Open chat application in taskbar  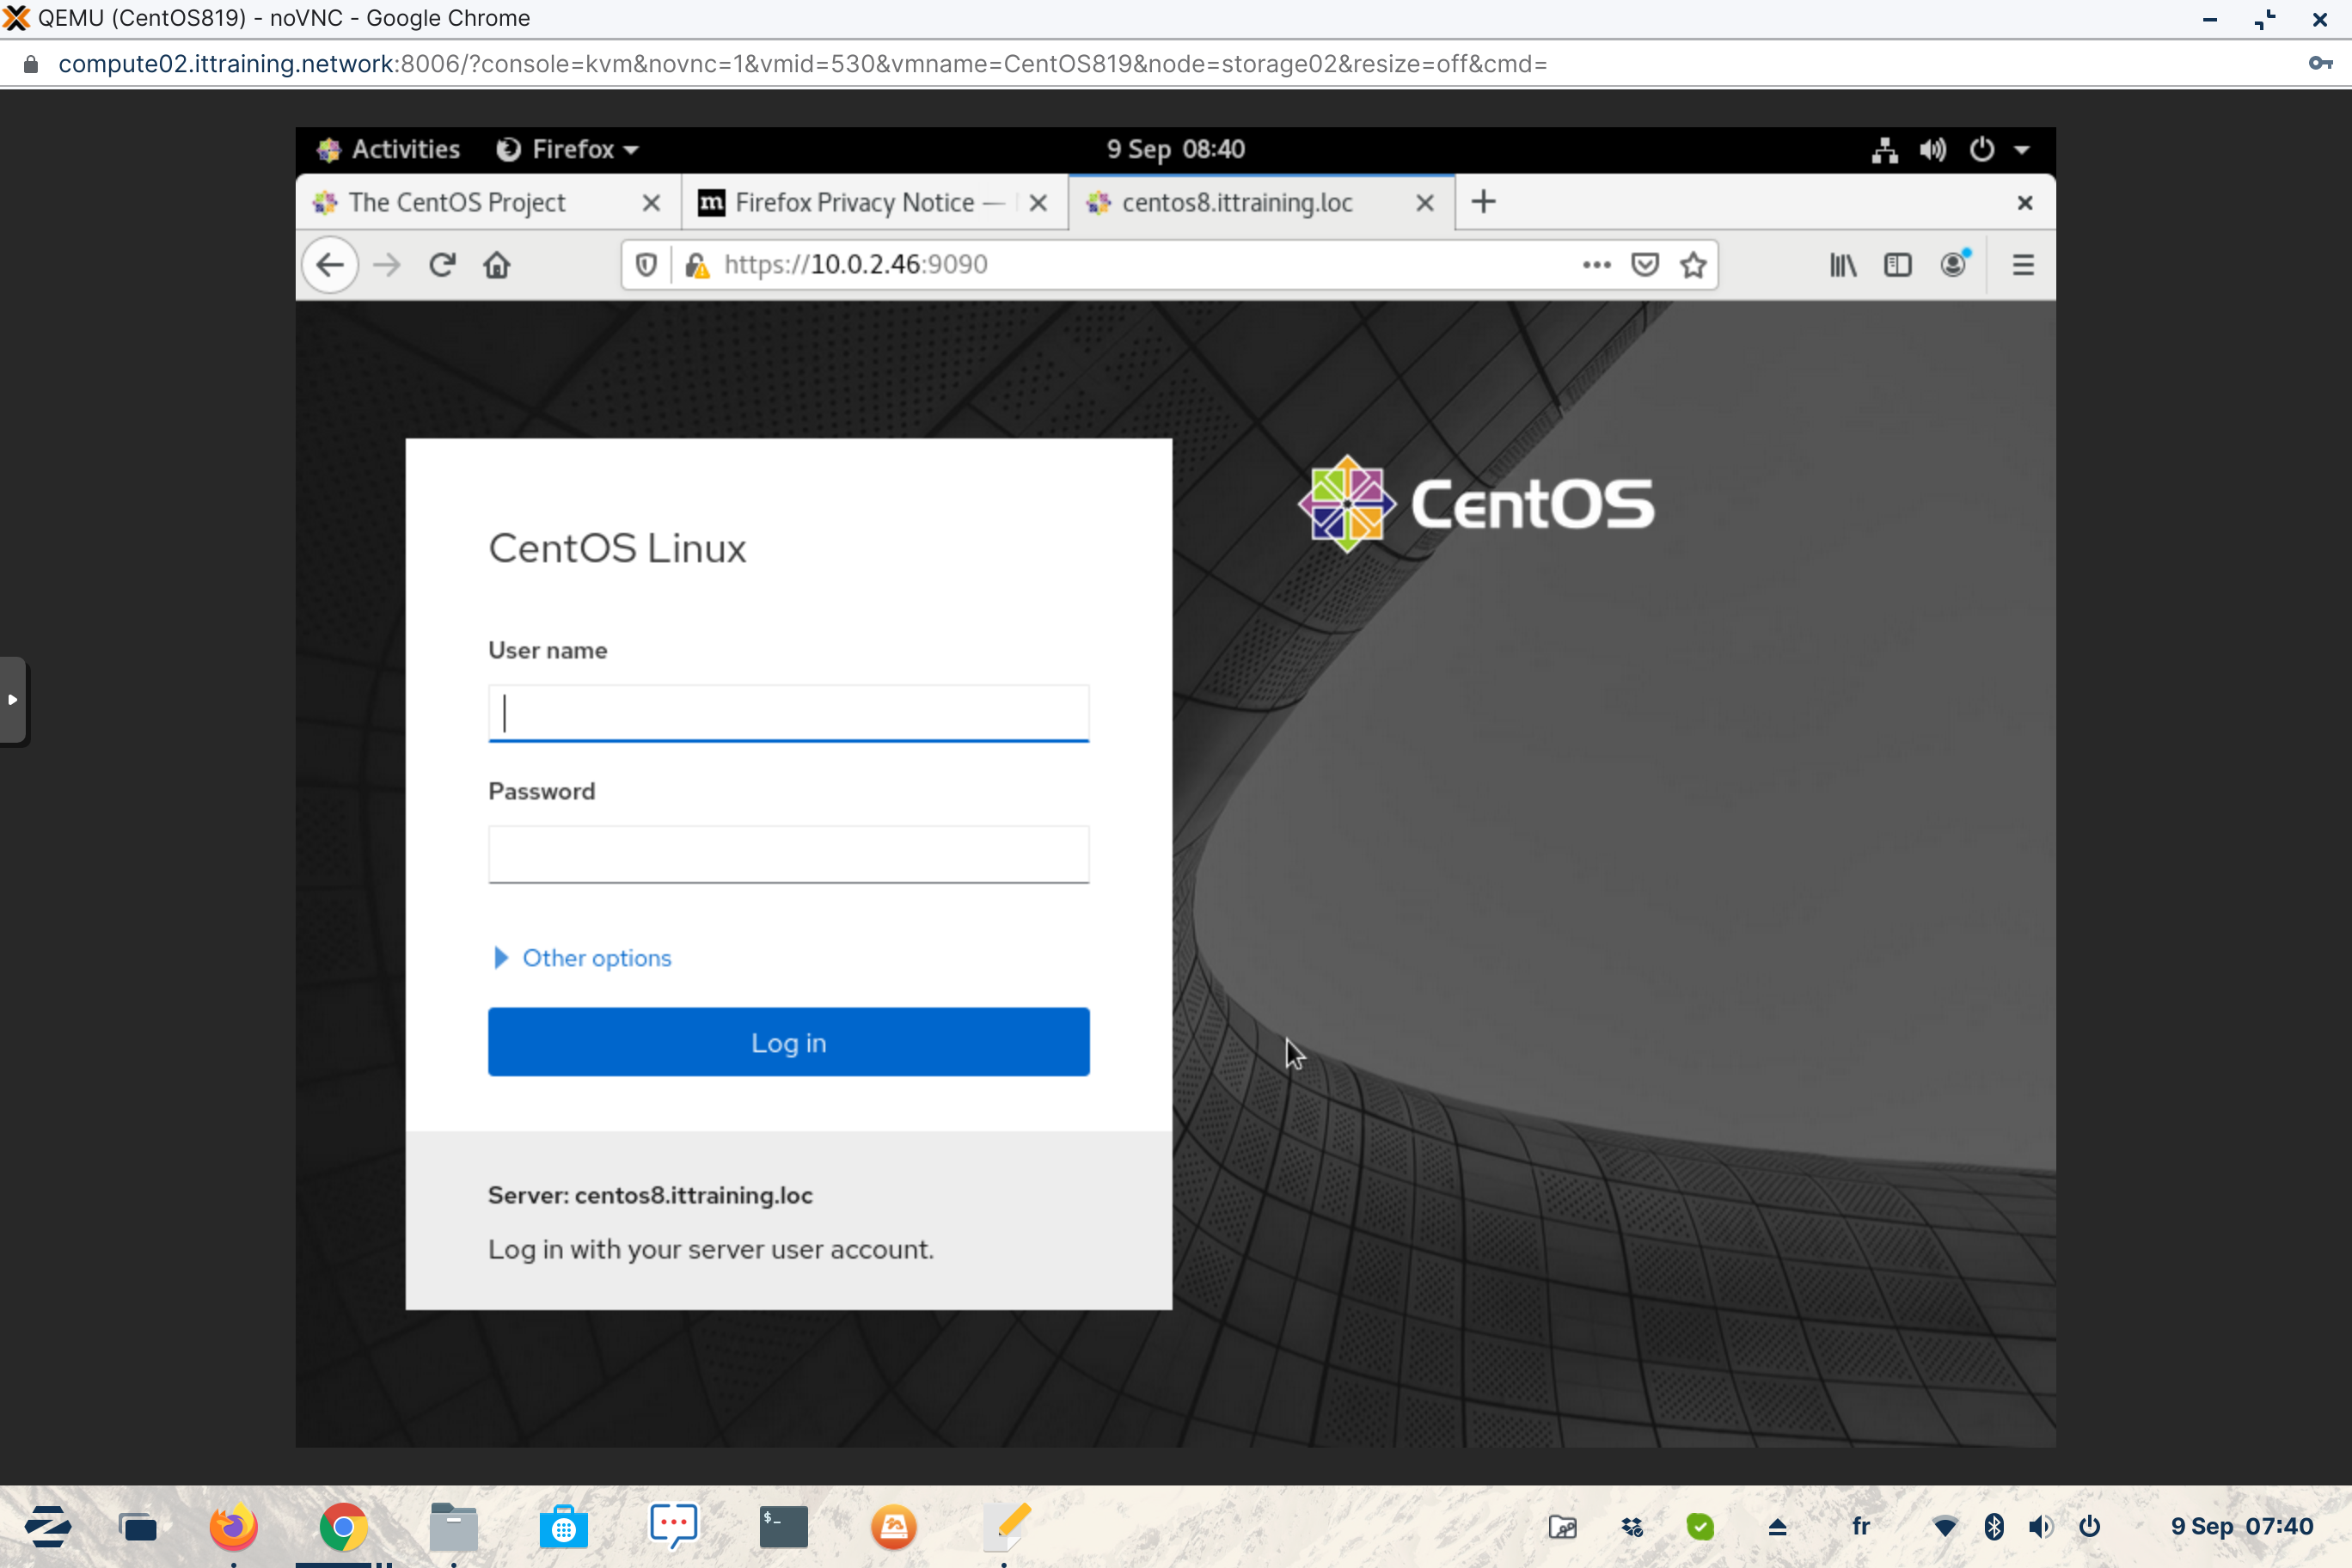coord(673,1527)
